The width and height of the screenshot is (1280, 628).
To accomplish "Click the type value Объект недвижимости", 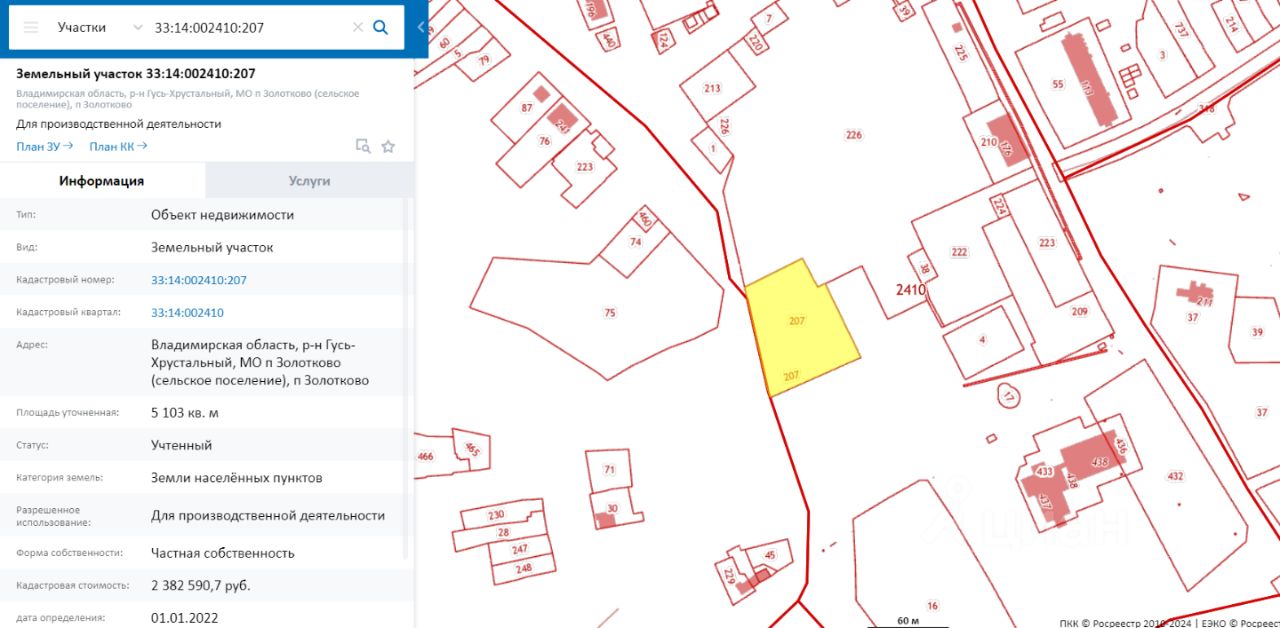I will pyautogui.click(x=222, y=215).
